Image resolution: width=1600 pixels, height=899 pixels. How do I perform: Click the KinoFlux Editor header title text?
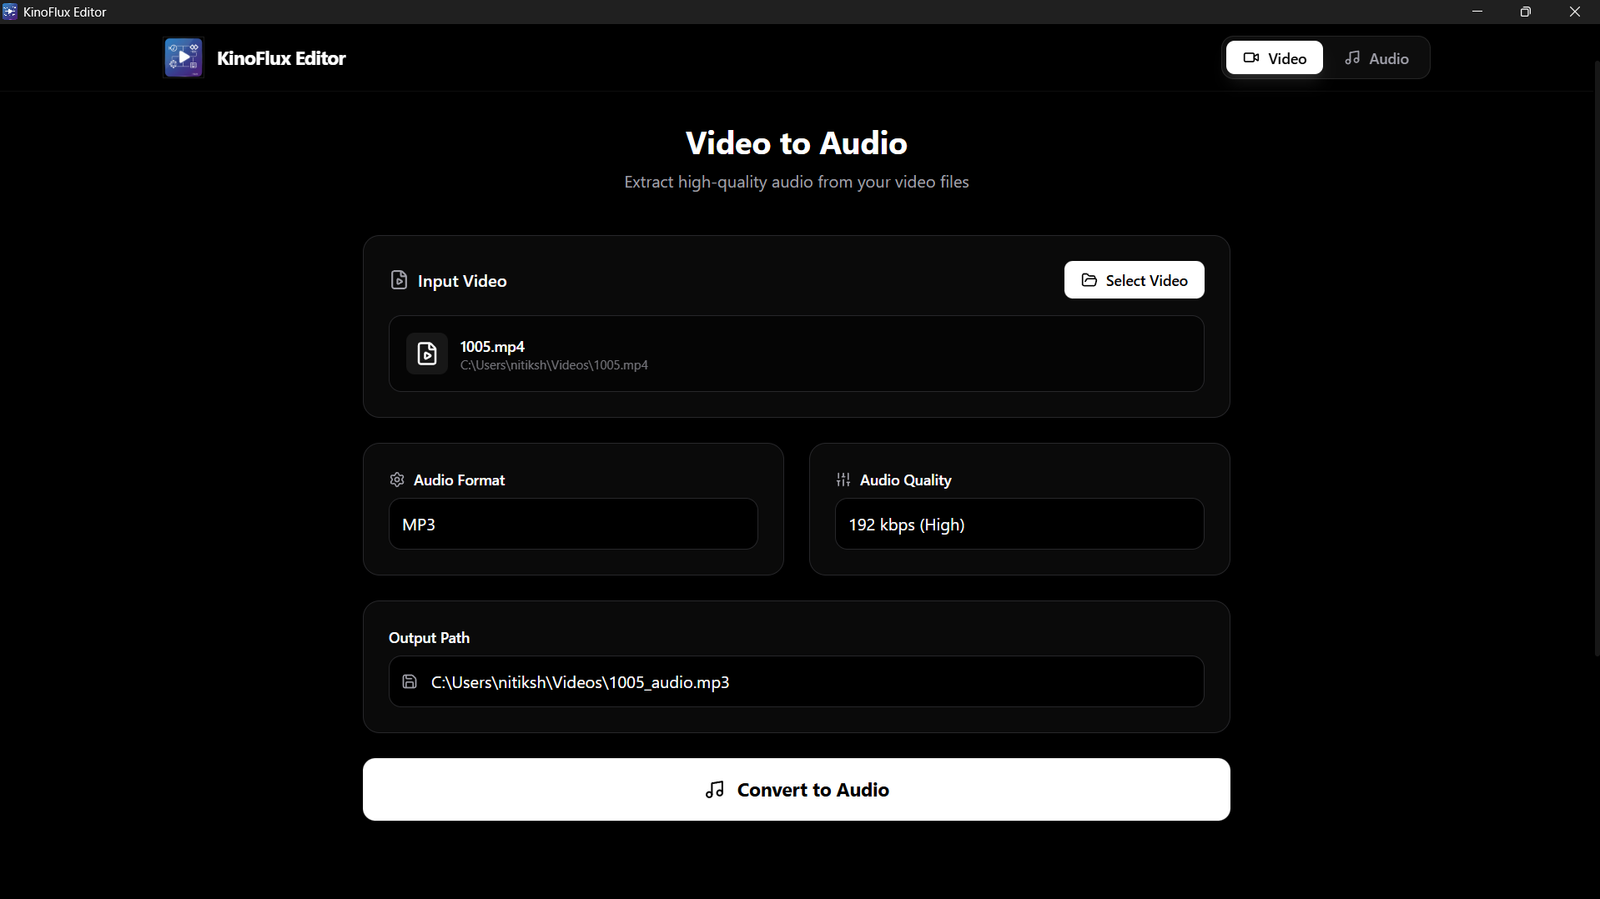tap(281, 58)
